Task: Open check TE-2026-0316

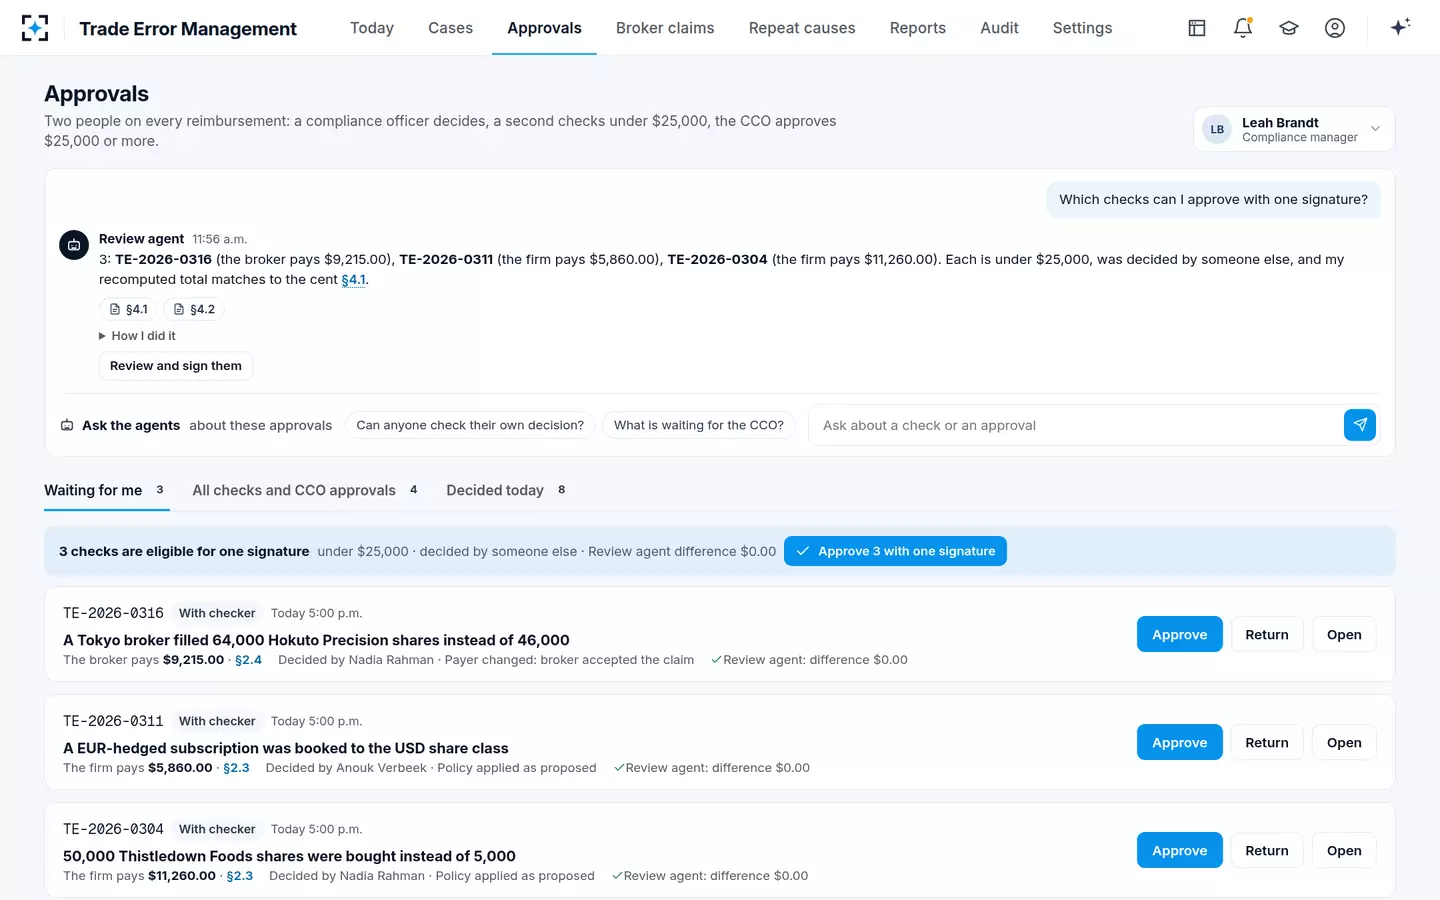Action: [x=1344, y=634]
